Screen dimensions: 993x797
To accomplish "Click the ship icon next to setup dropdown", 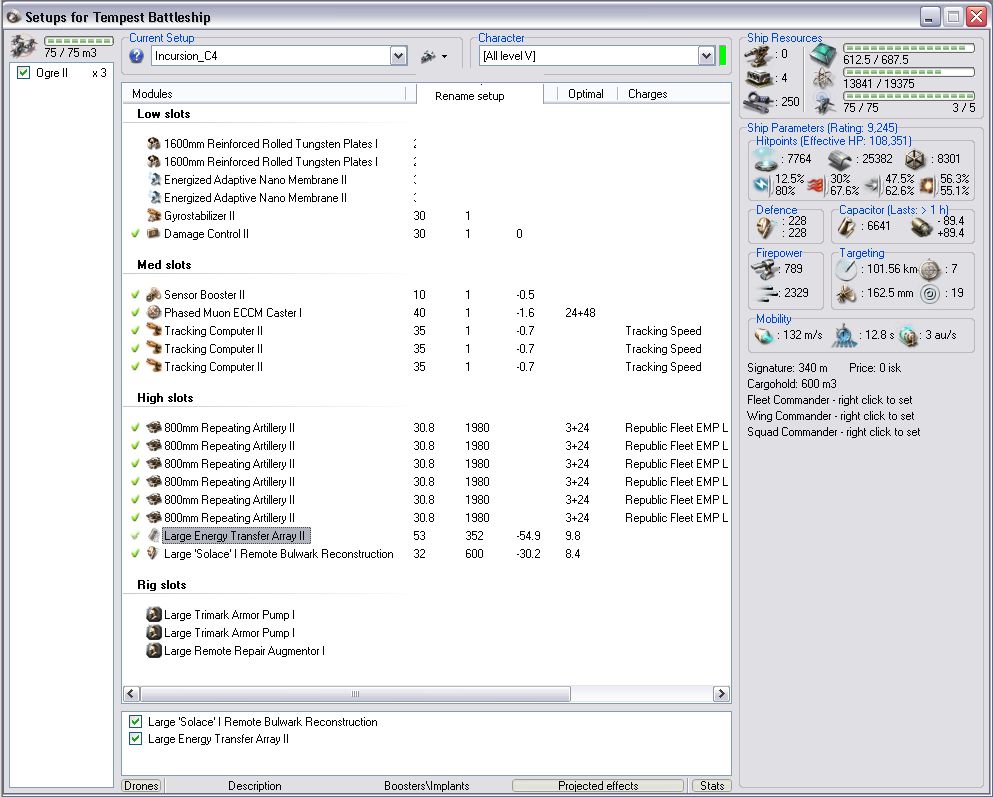I will (x=429, y=56).
